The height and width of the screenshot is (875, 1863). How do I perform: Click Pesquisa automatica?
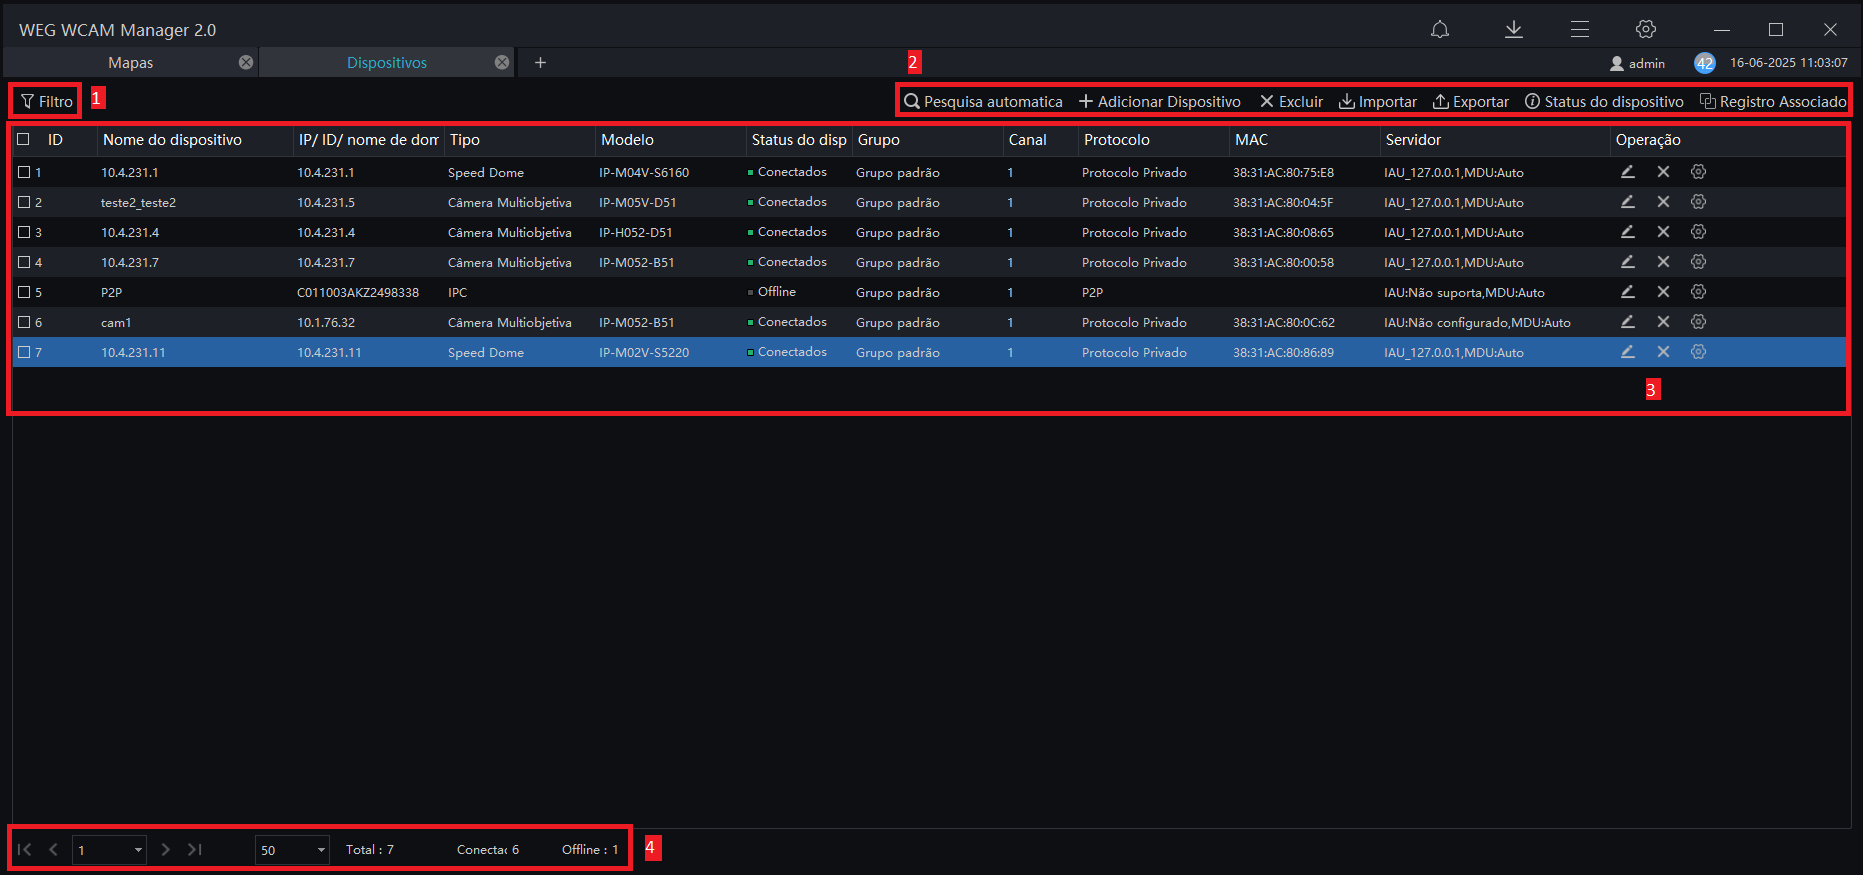pos(983,101)
